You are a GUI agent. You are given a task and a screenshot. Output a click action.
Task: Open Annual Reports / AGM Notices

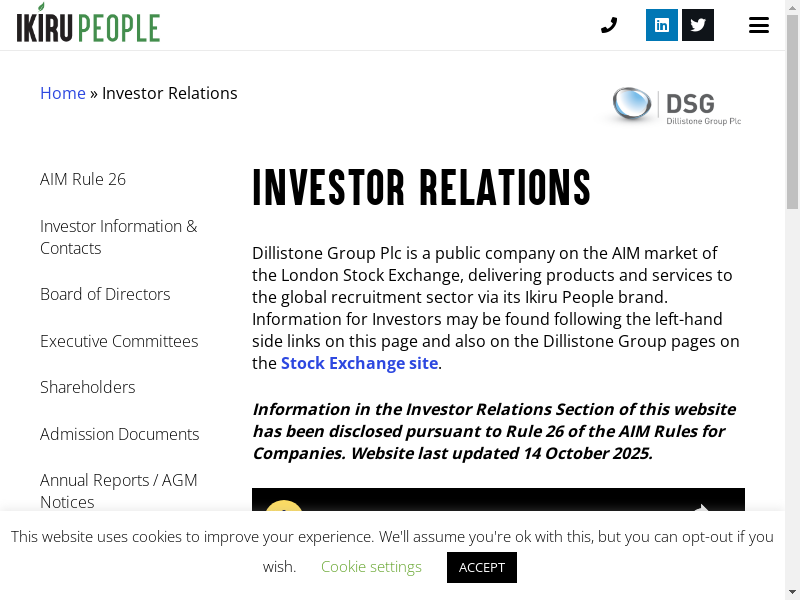click(x=118, y=491)
